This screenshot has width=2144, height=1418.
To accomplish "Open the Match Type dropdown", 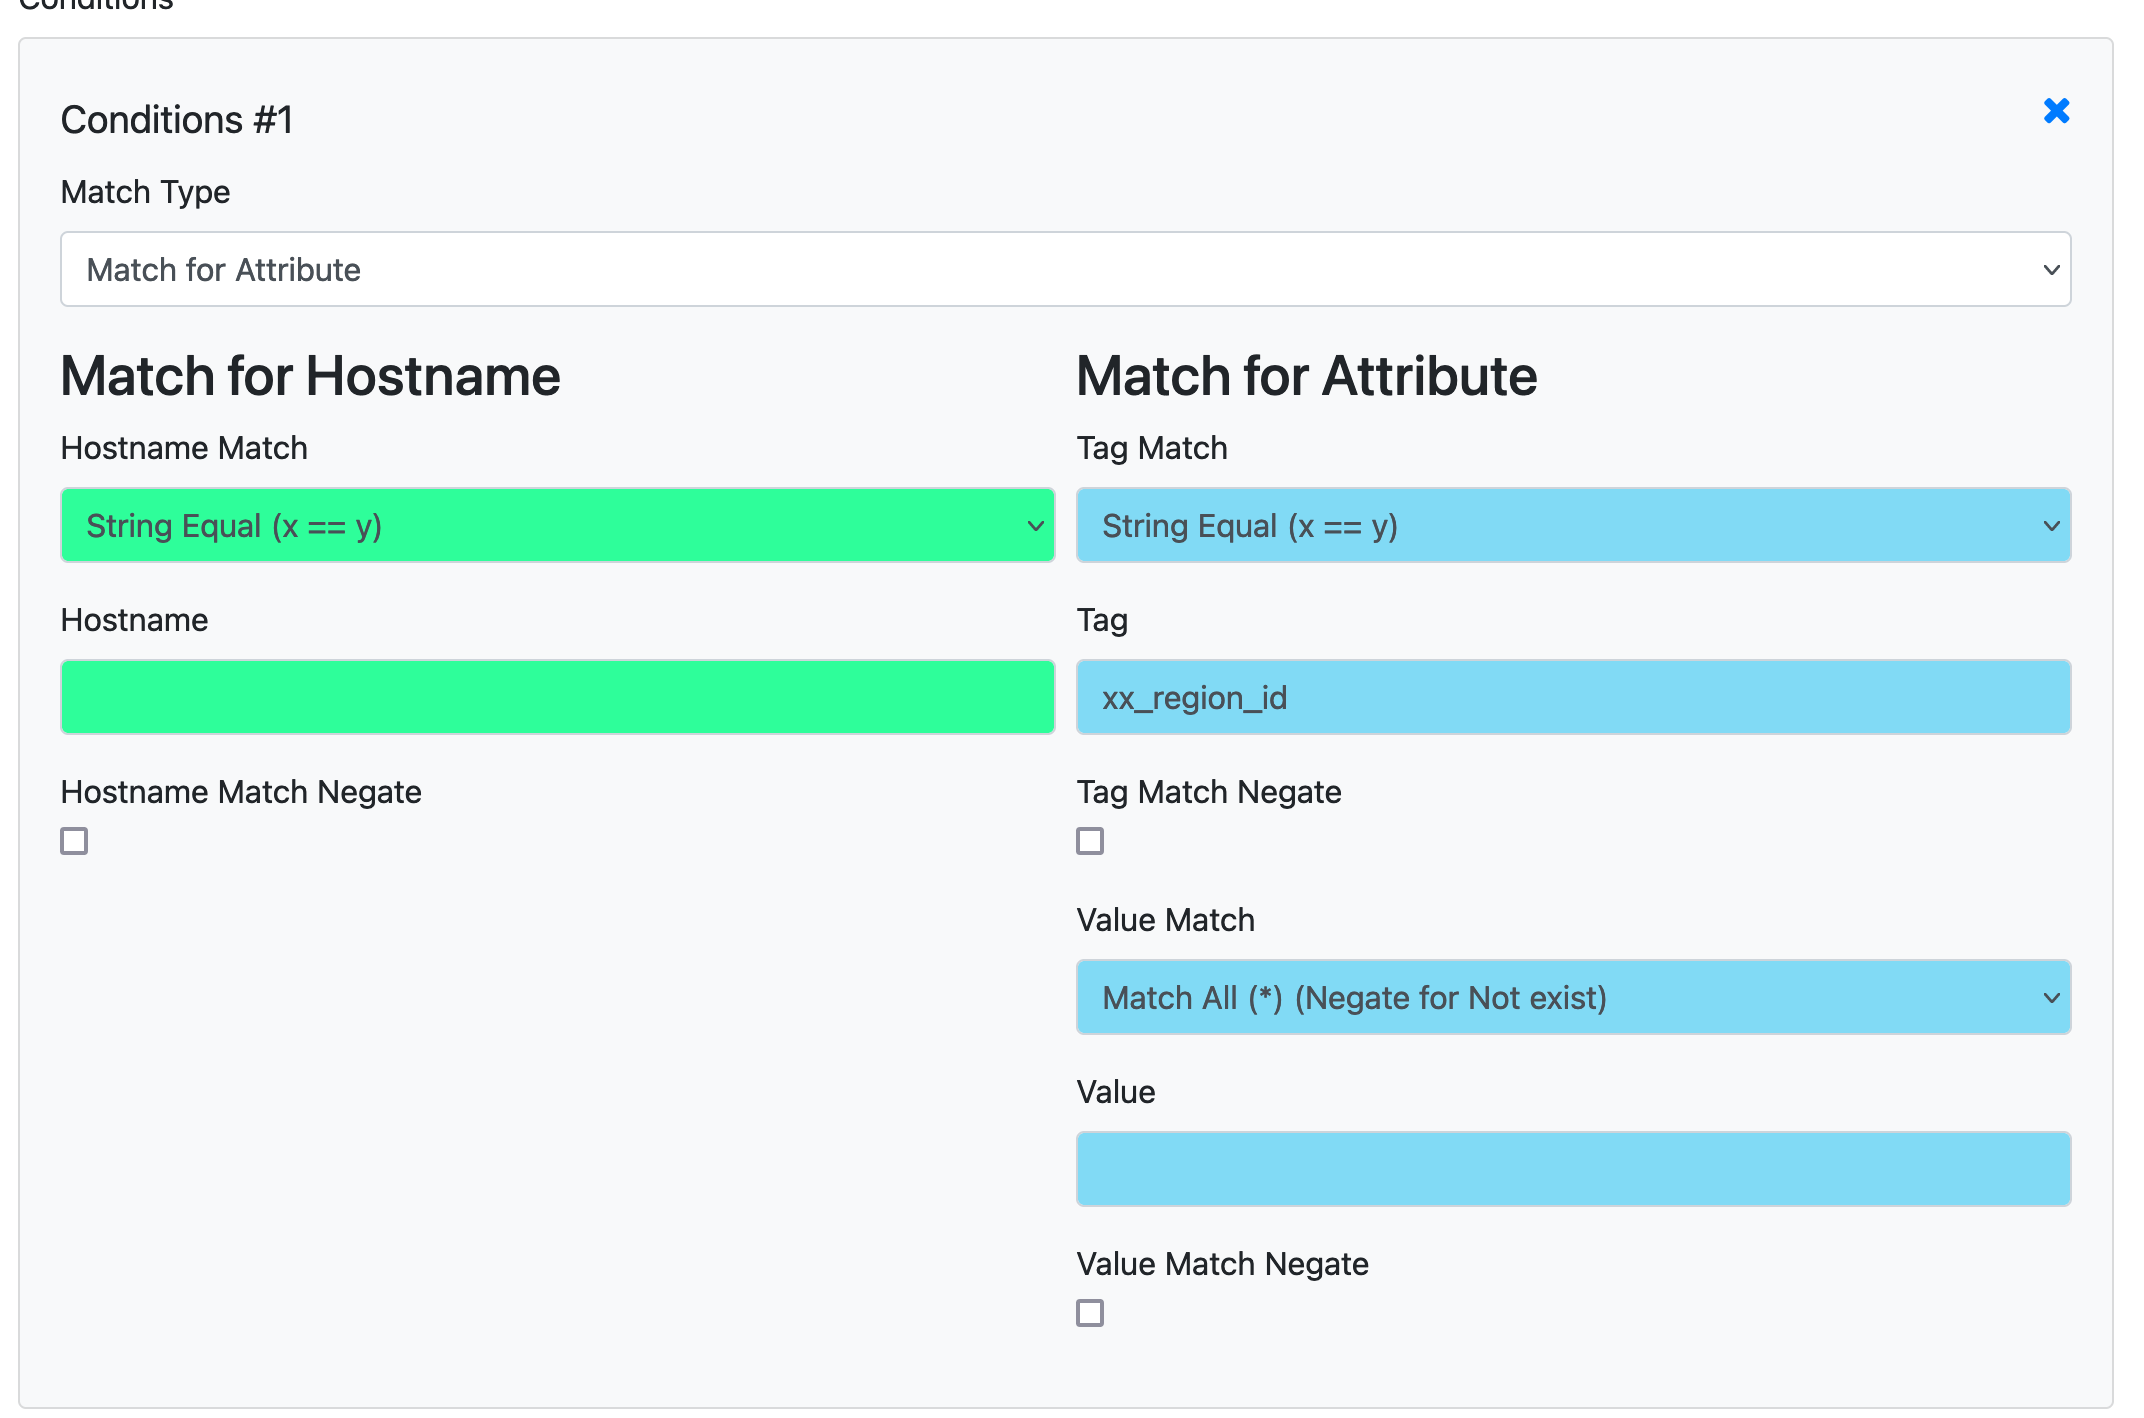I will click(x=1065, y=269).
